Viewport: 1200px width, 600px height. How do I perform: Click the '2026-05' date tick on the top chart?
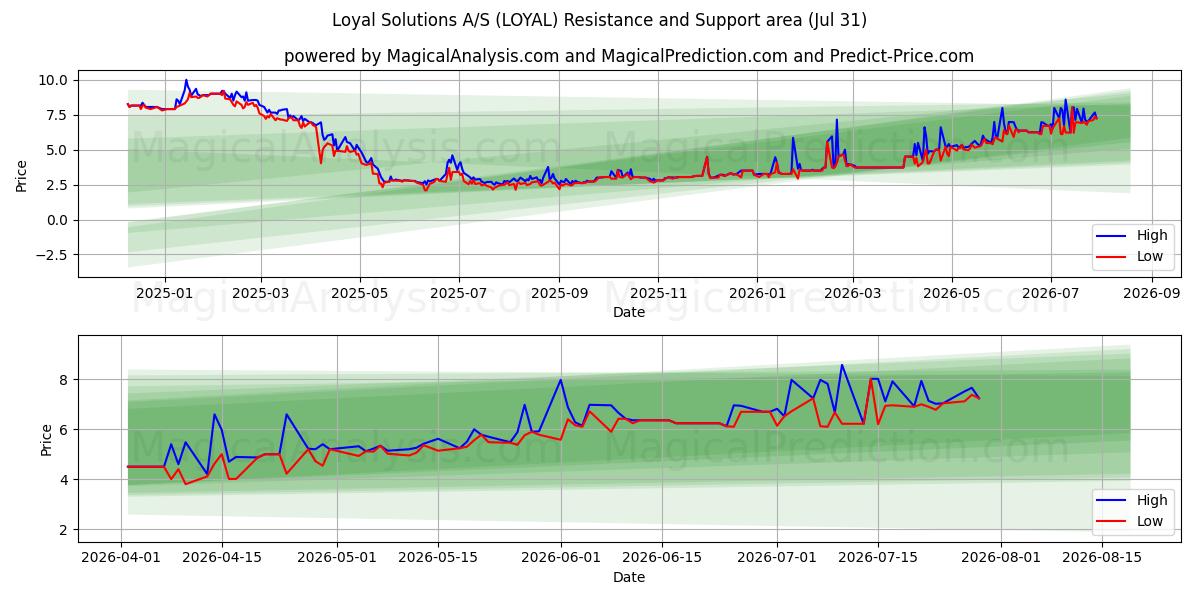tap(951, 294)
